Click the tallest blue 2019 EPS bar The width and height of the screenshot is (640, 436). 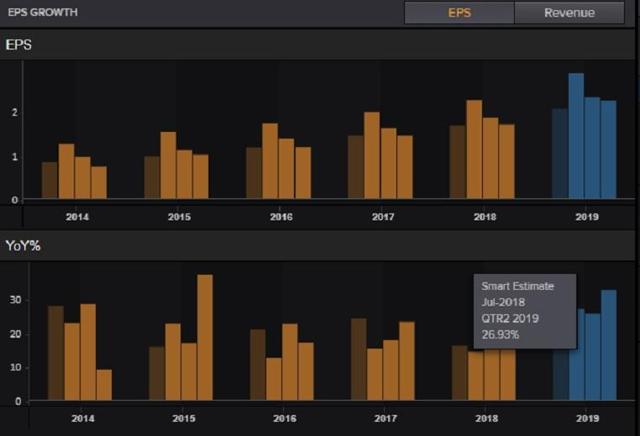576,136
